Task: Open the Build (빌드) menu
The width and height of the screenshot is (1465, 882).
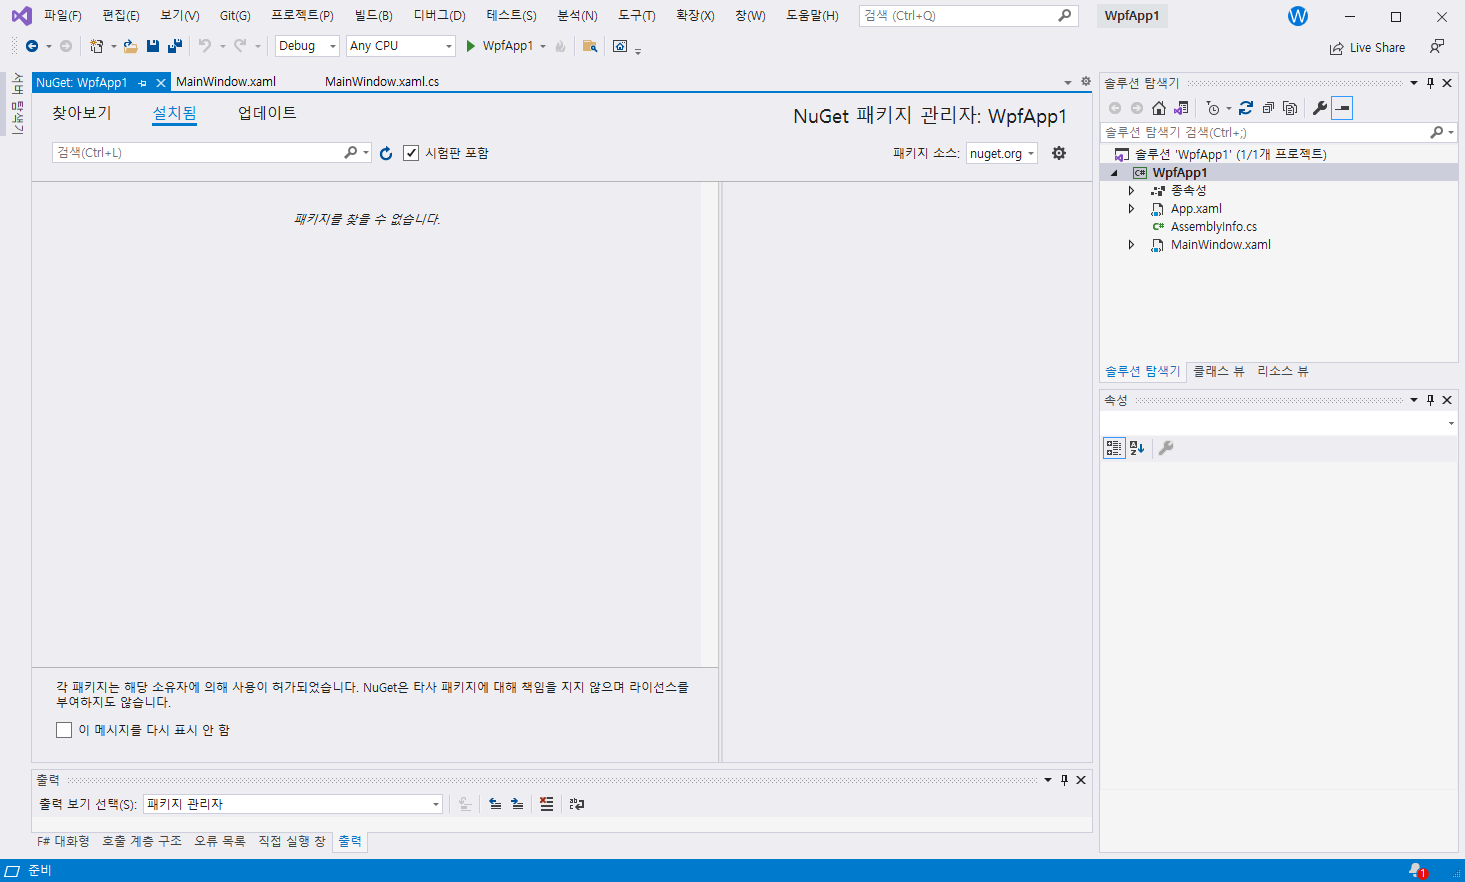Action: click(373, 16)
